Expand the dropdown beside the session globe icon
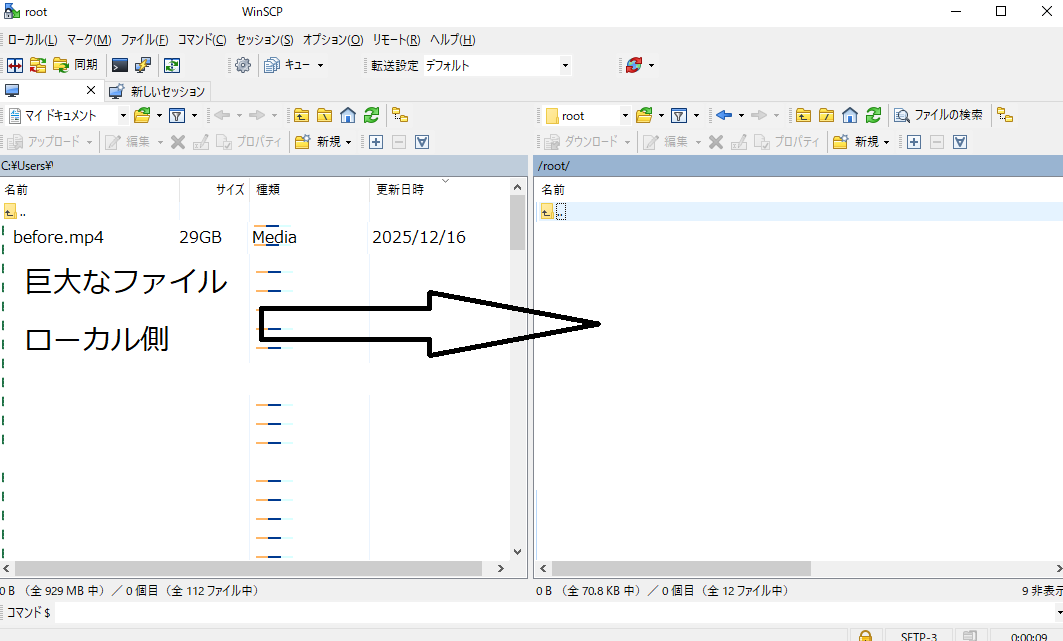The image size is (1063, 641). coord(651,66)
